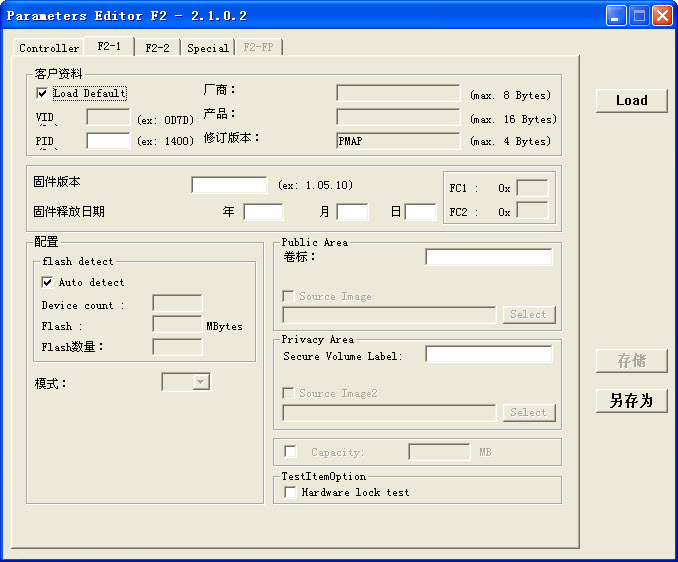Screen dimensions: 678x562
Task: Tick the Capacity checkbox
Action: (x=291, y=452)
